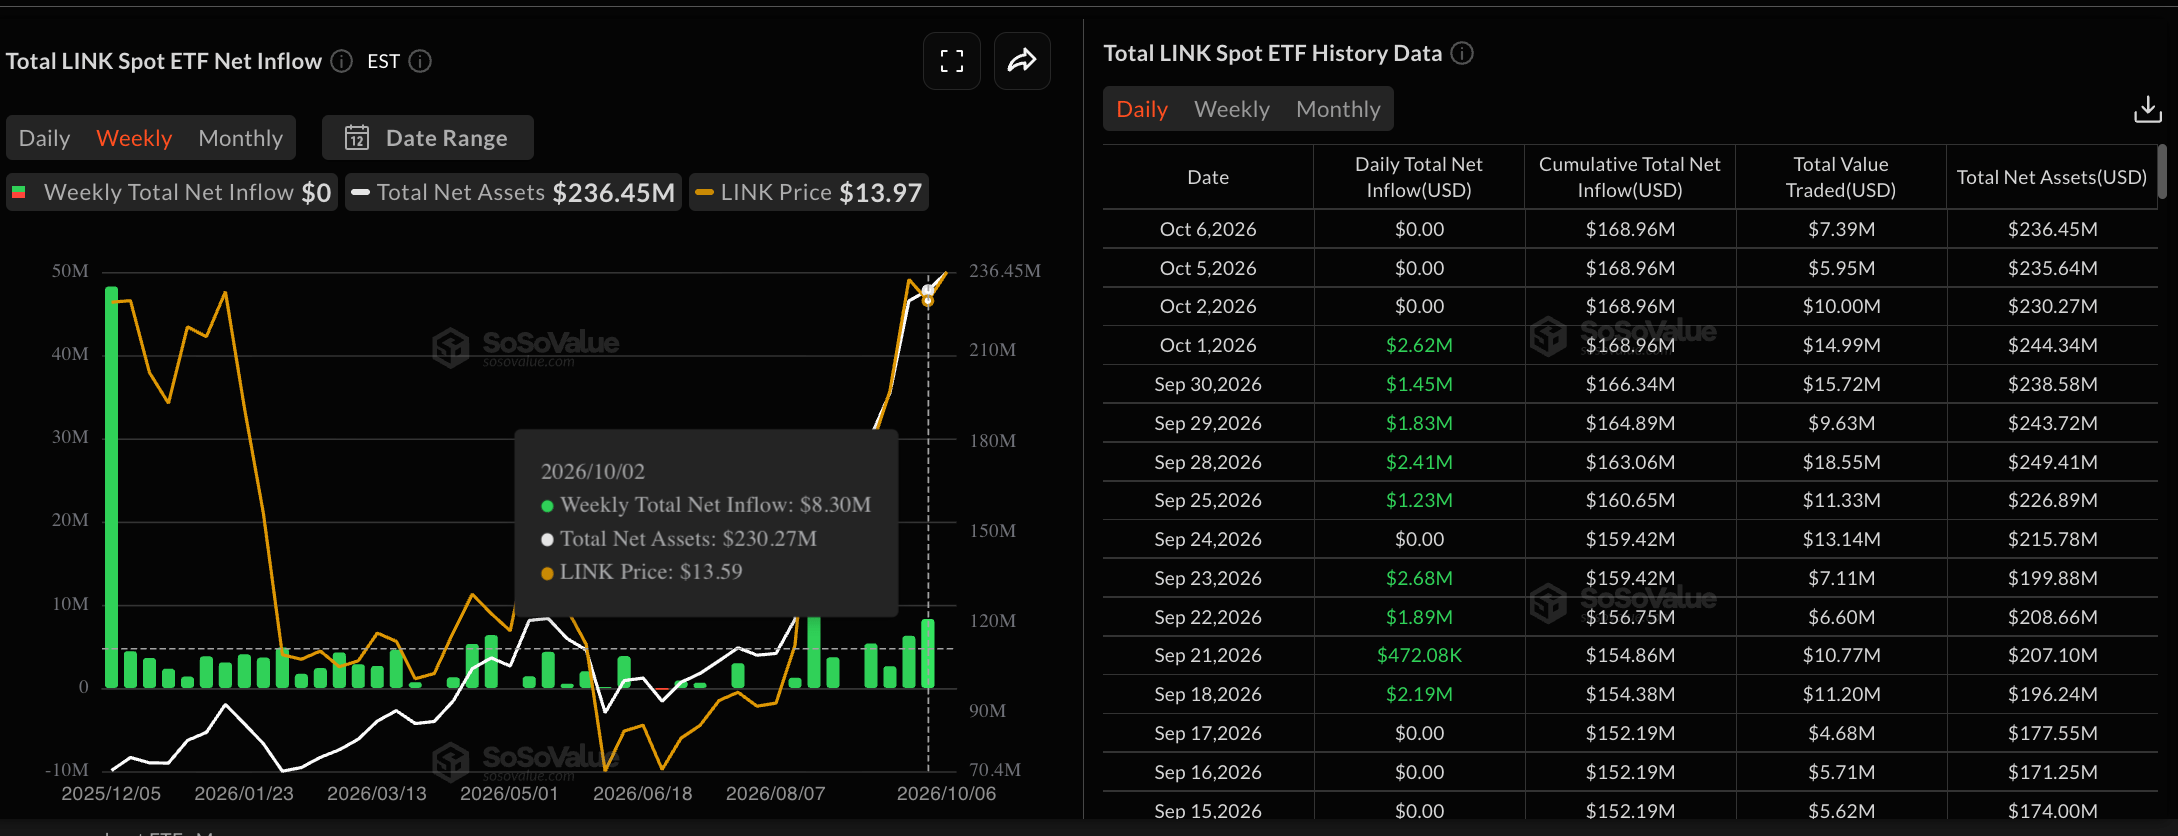Viewport: 2178px width, 836px height.
Task: Click the $2.68M inflow value for Sep 23
Action: point(1419,579)
